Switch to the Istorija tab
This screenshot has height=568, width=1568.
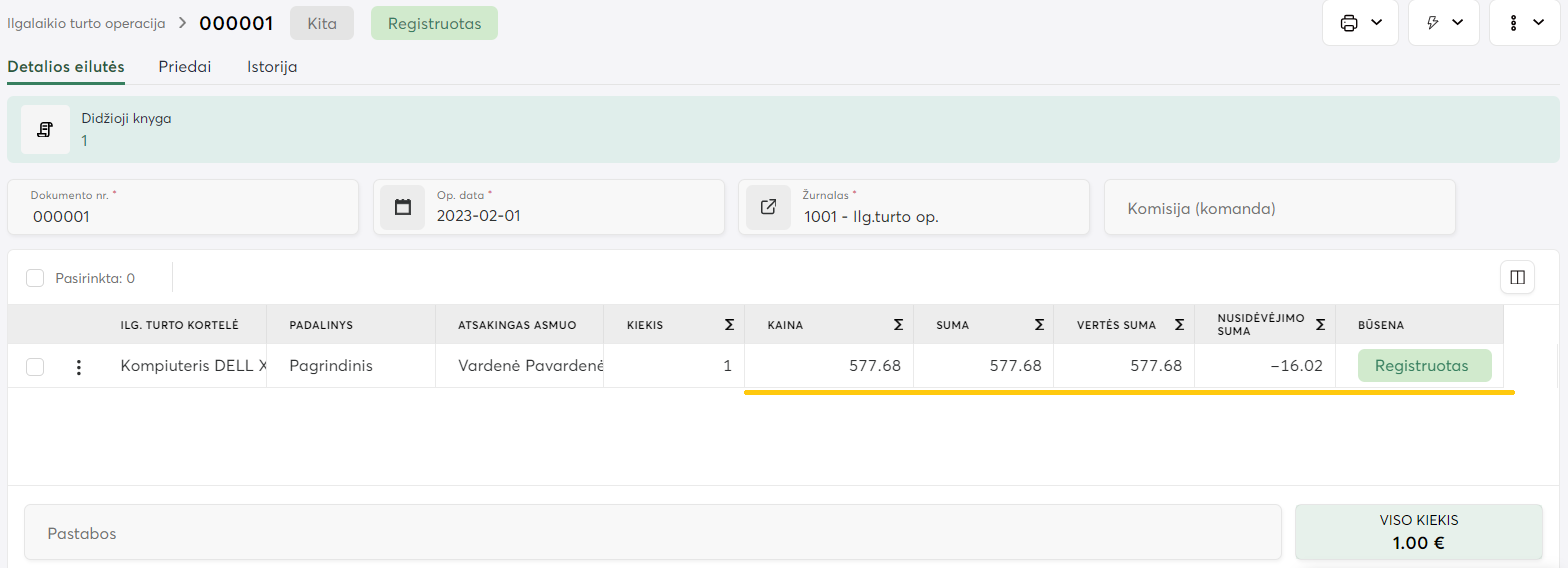click(x=272, y=67)
